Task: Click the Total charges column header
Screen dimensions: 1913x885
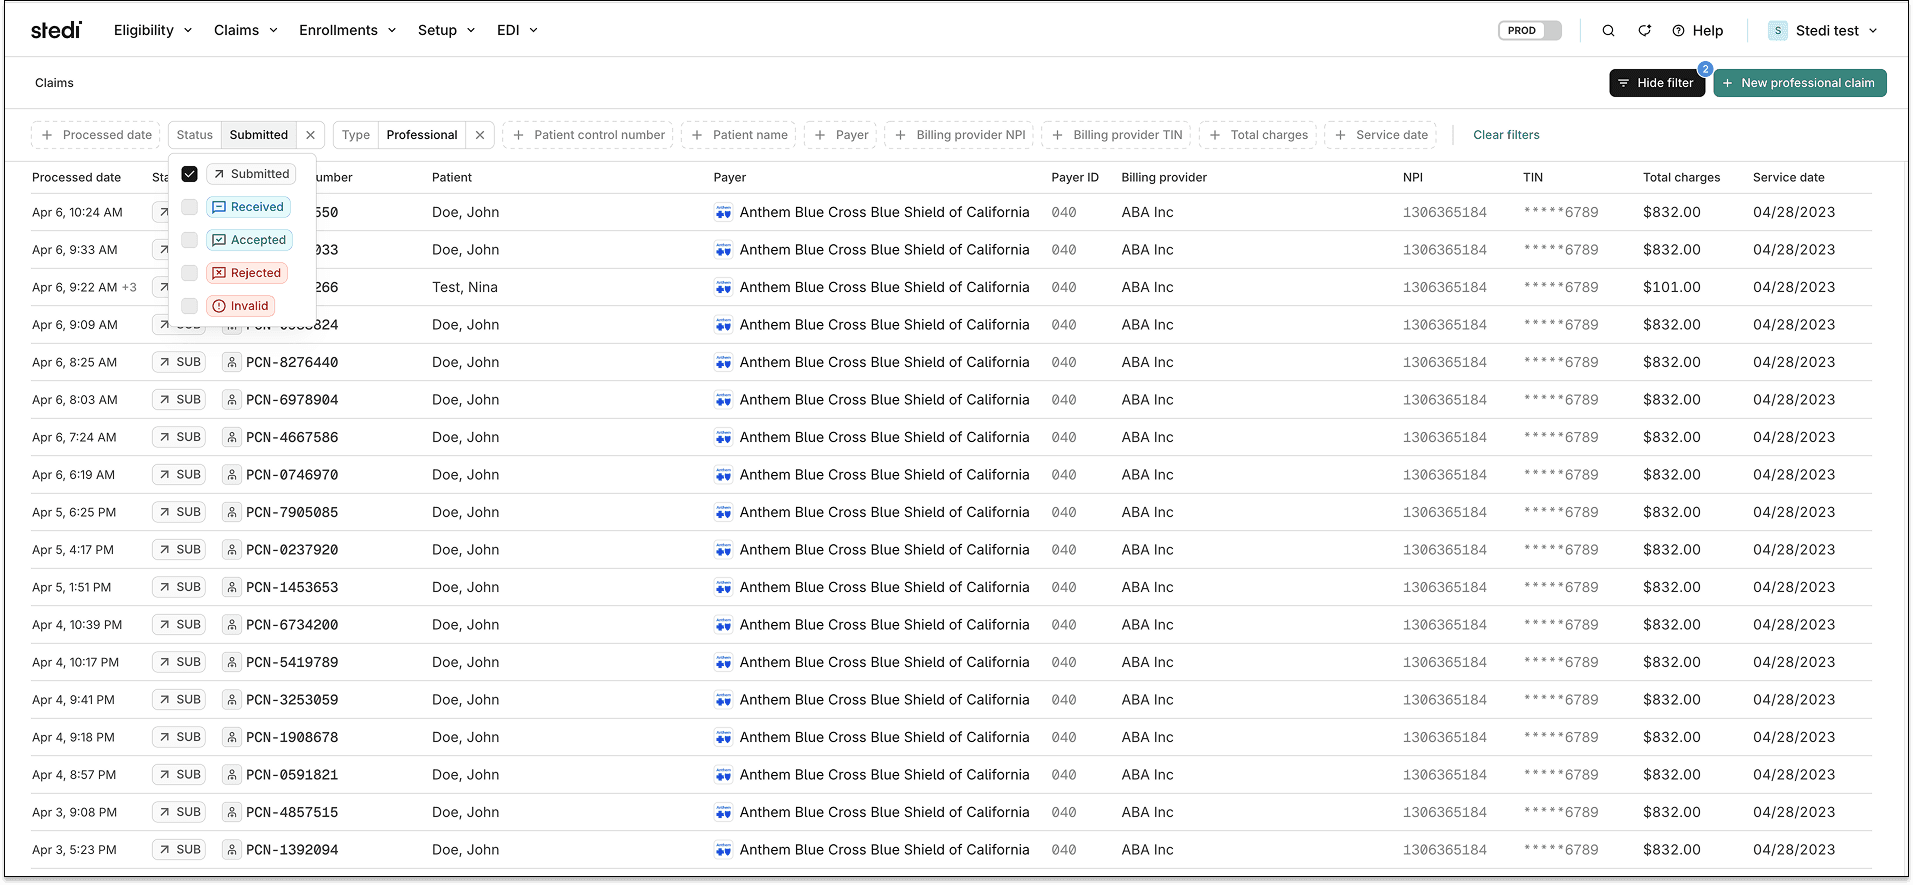Action: (x=1681, y=177)
